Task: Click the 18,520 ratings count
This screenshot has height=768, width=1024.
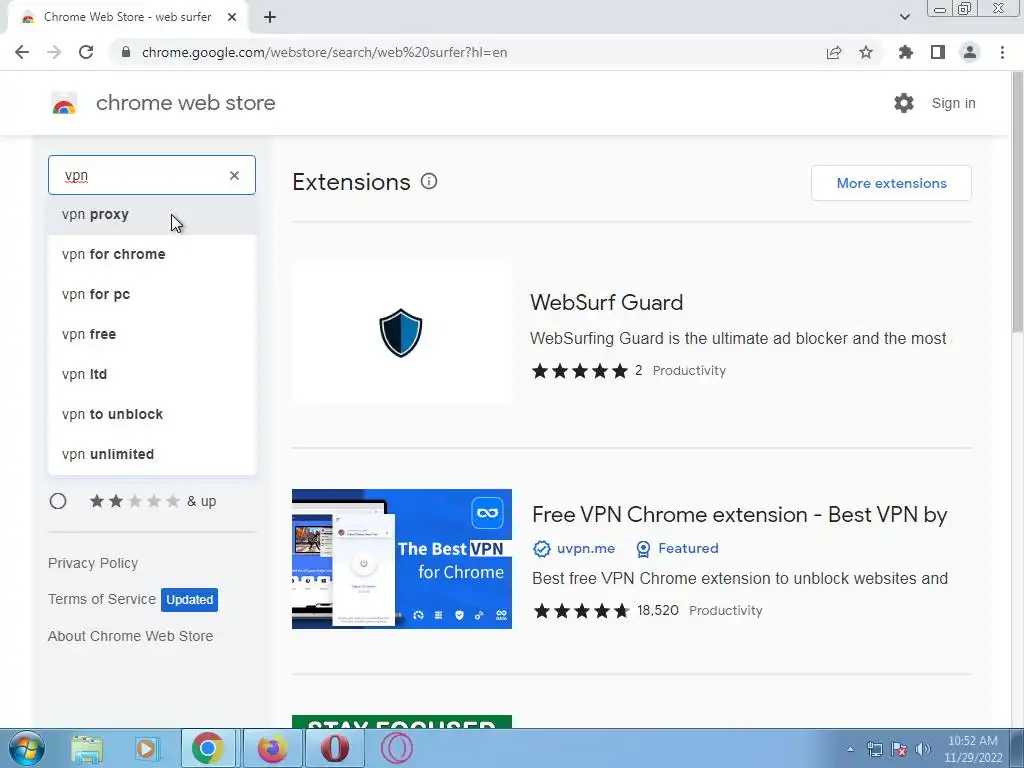Action: point(658,611)
